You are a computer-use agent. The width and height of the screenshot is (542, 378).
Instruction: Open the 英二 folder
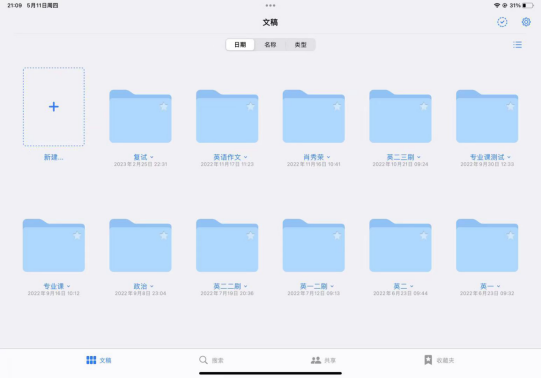pos(400,245)
